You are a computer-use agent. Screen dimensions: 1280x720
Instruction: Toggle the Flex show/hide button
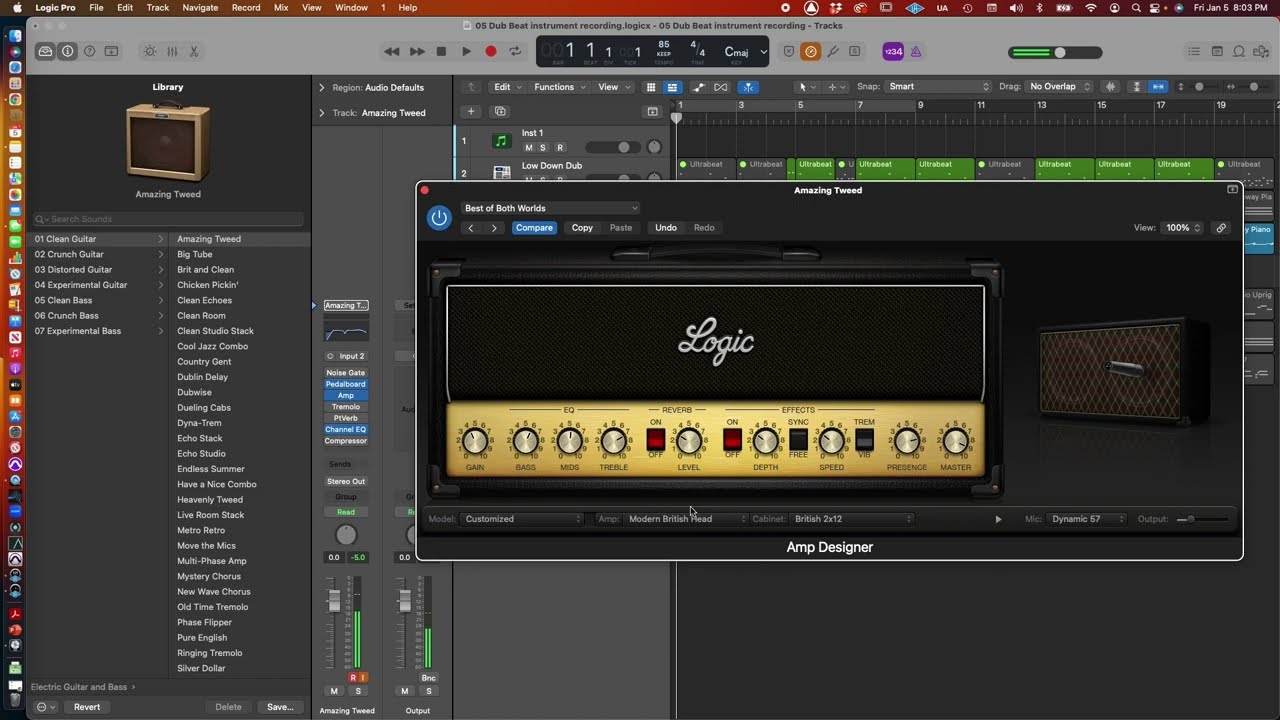[x=721, y=87]
